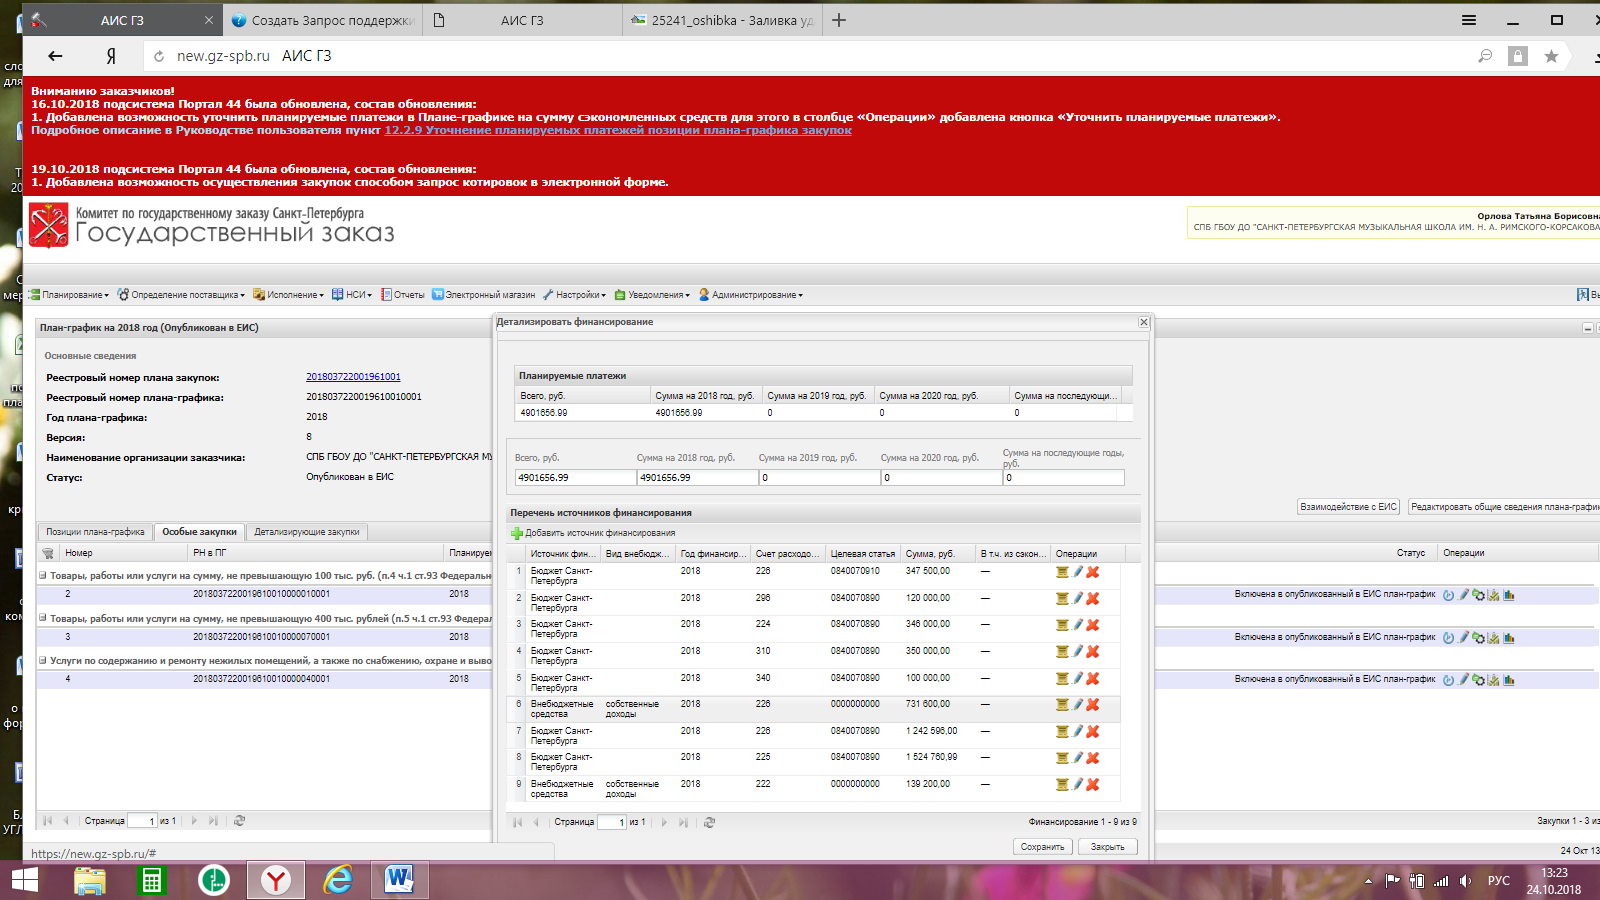The image size is (1600, 900).
Task: Edit financing row with sum 120 000,00
Action: point(1078,598)
